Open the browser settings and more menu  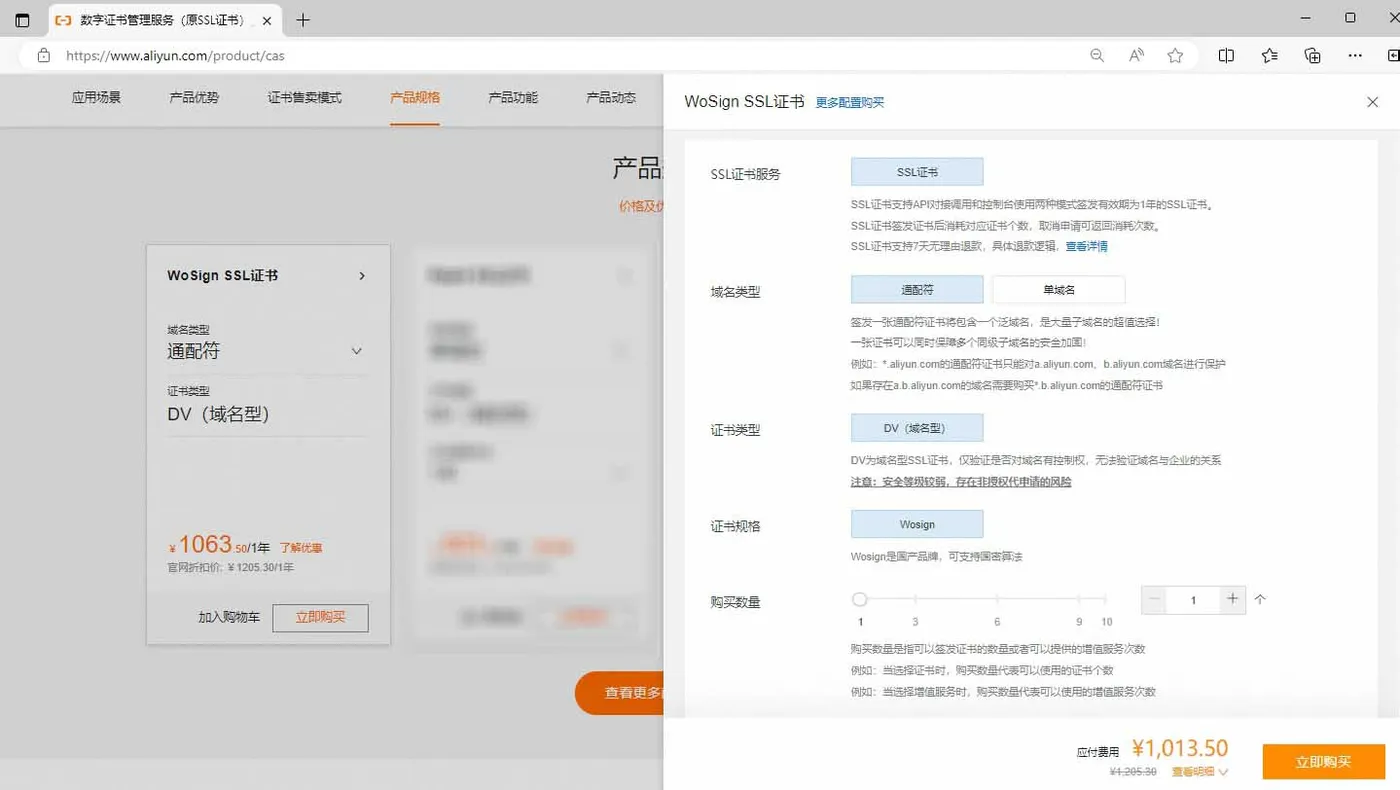1355,56
